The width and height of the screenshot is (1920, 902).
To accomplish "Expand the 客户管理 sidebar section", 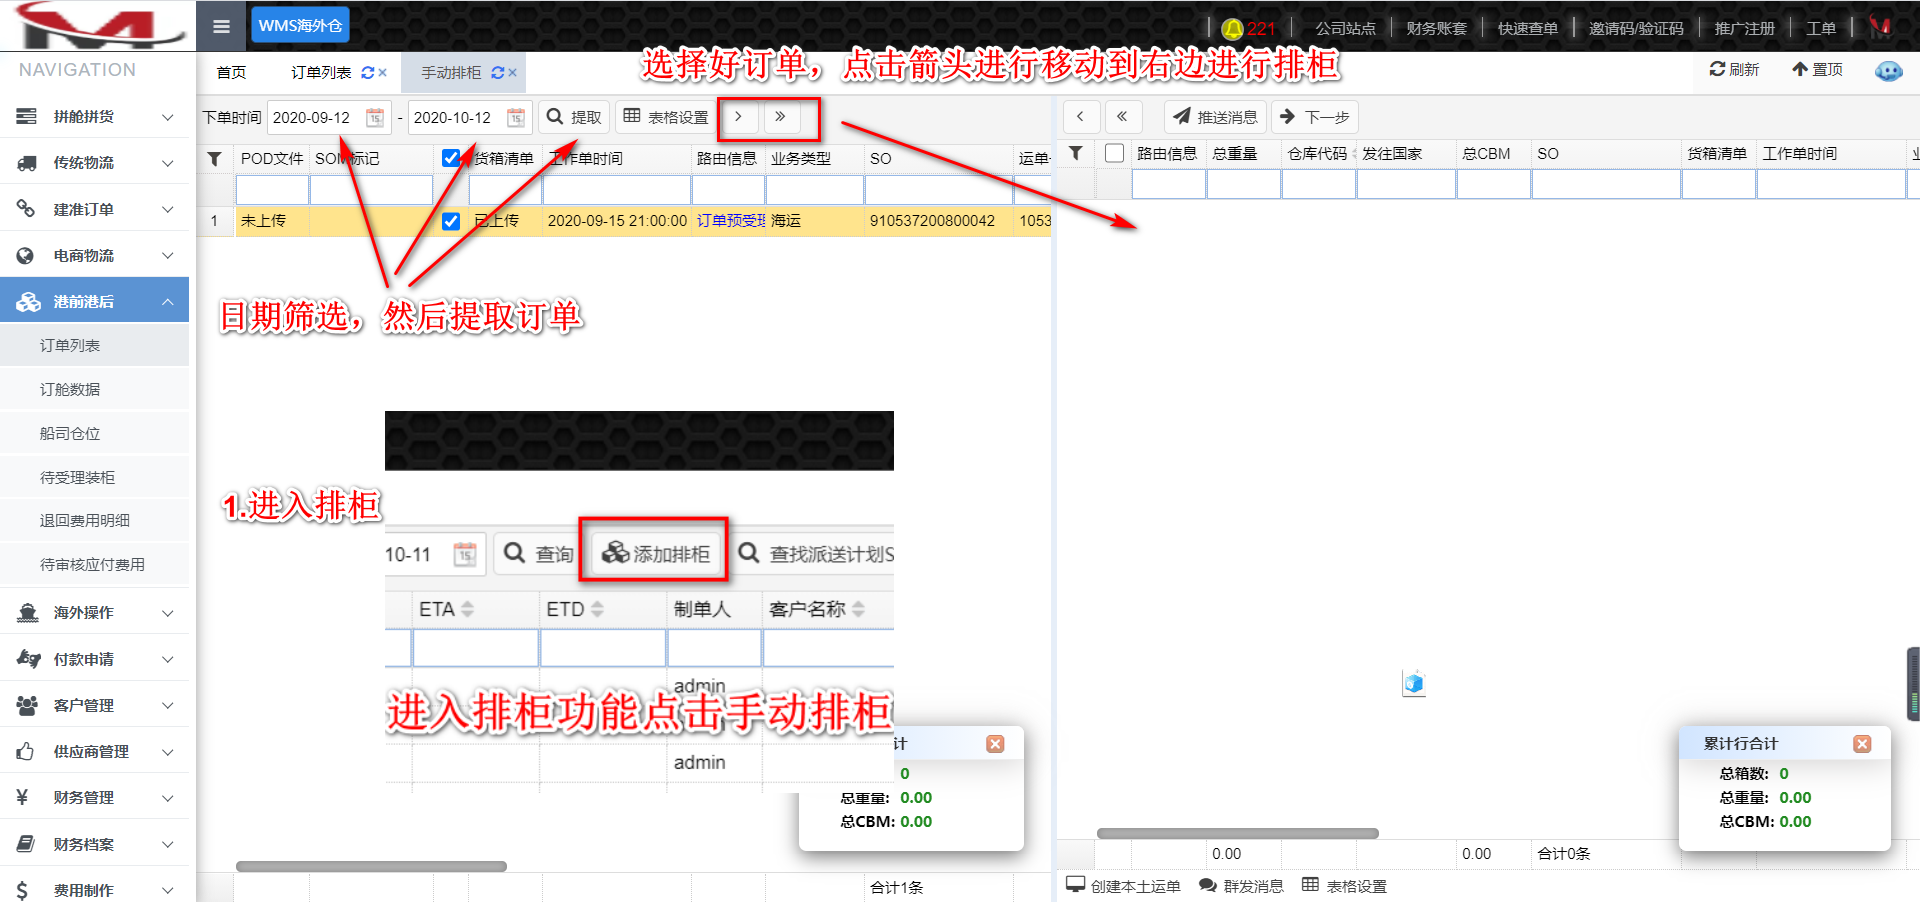I will click(95, 705).
